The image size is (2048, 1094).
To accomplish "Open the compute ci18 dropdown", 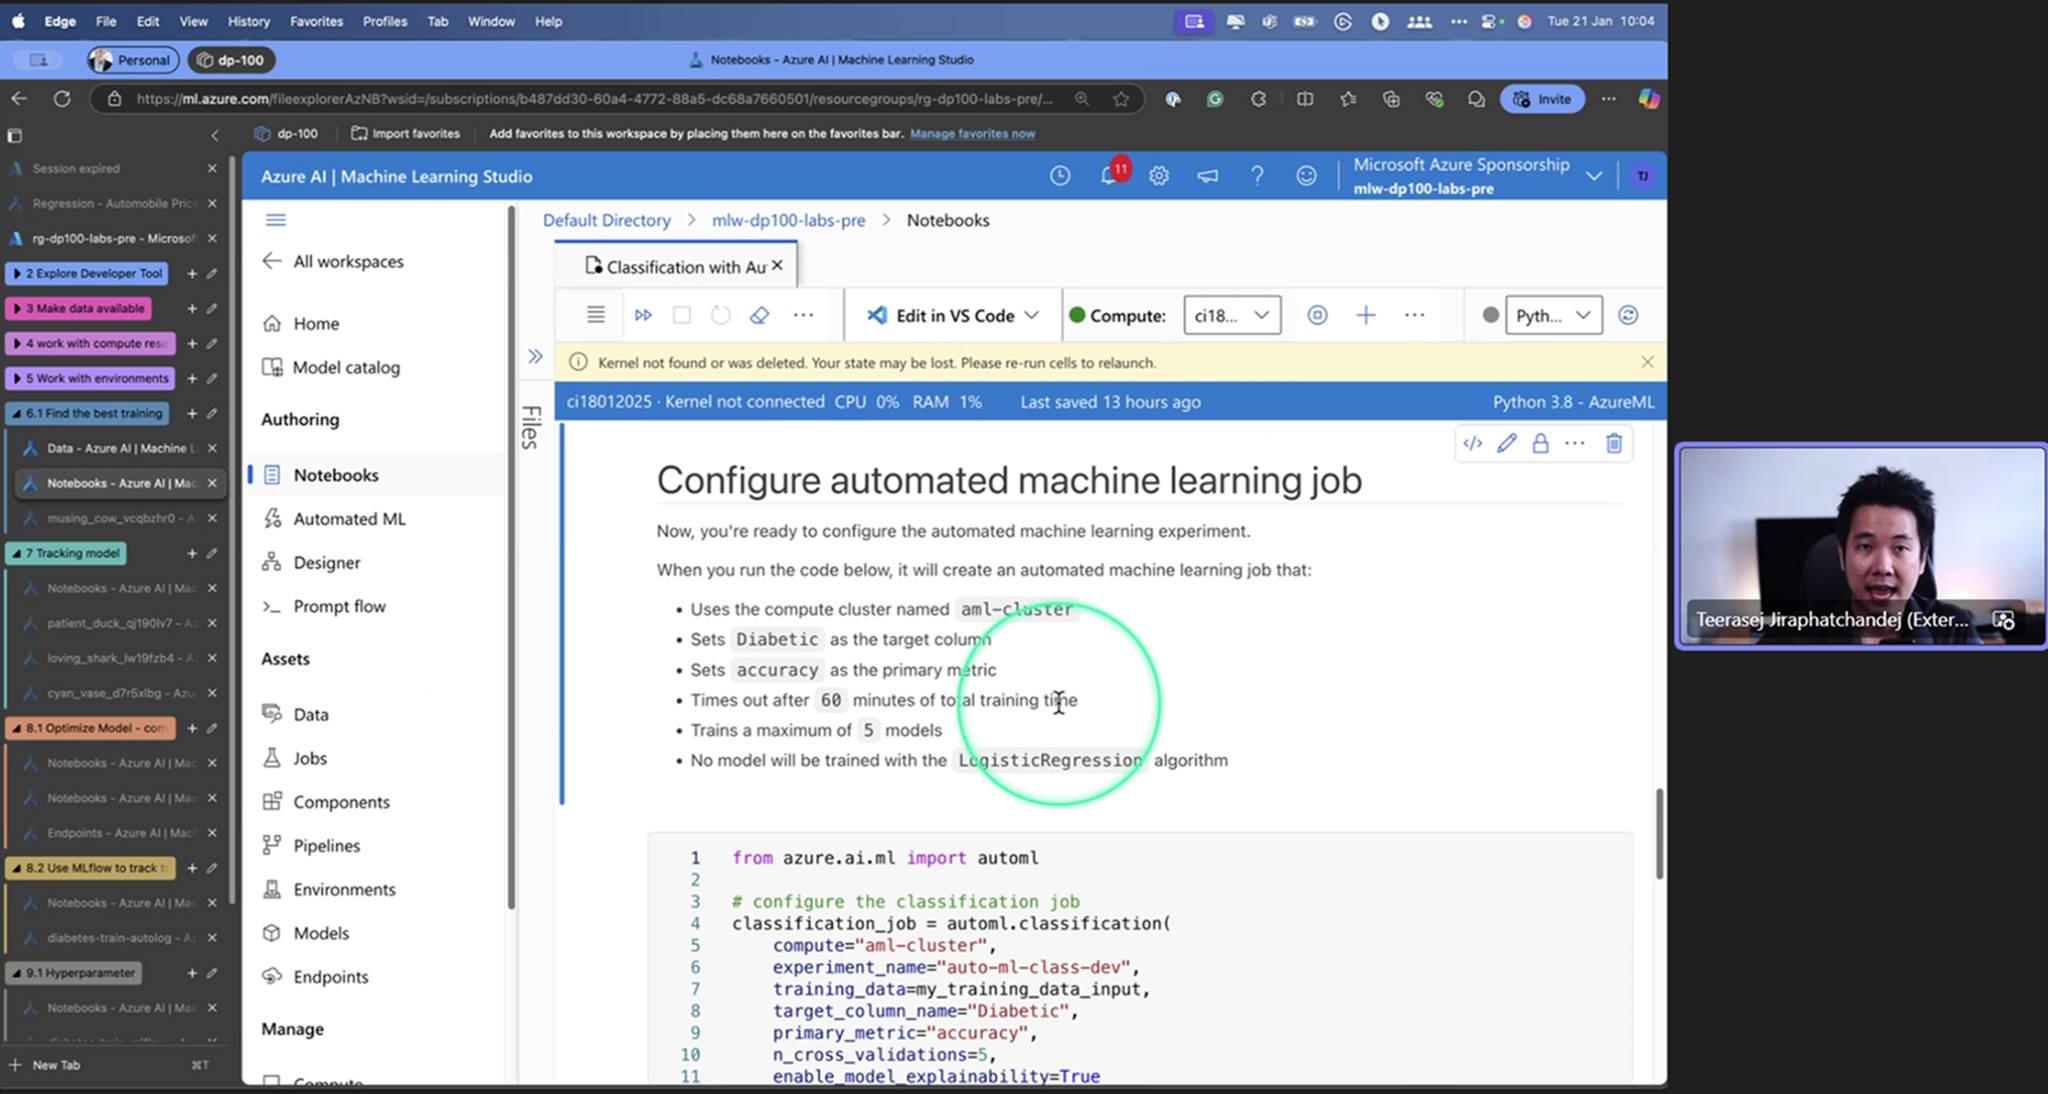I will 1232,315.
